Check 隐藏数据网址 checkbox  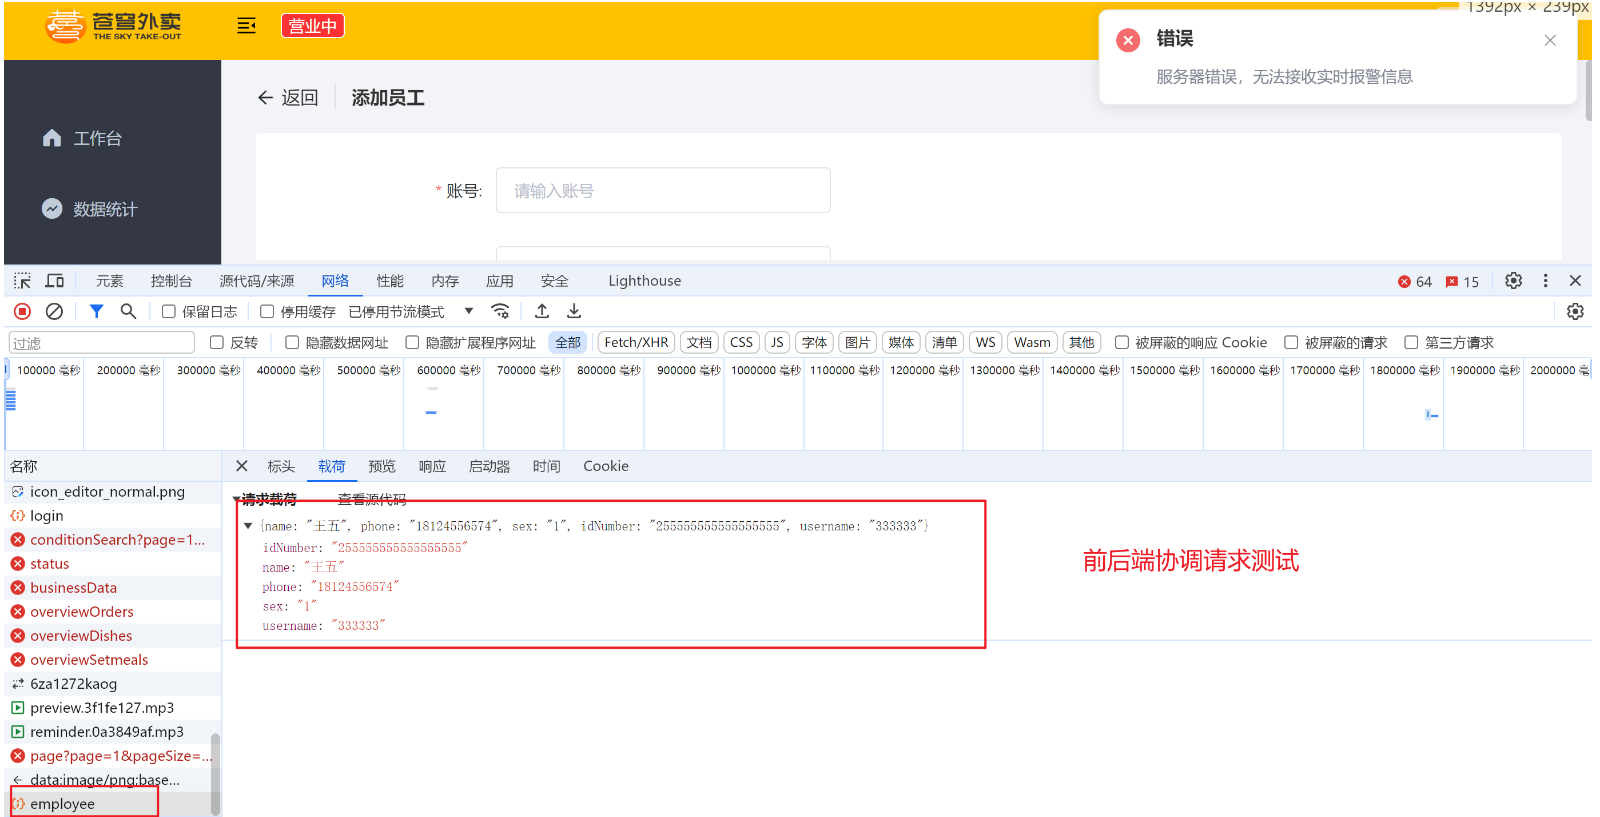(x=292, y=342)
